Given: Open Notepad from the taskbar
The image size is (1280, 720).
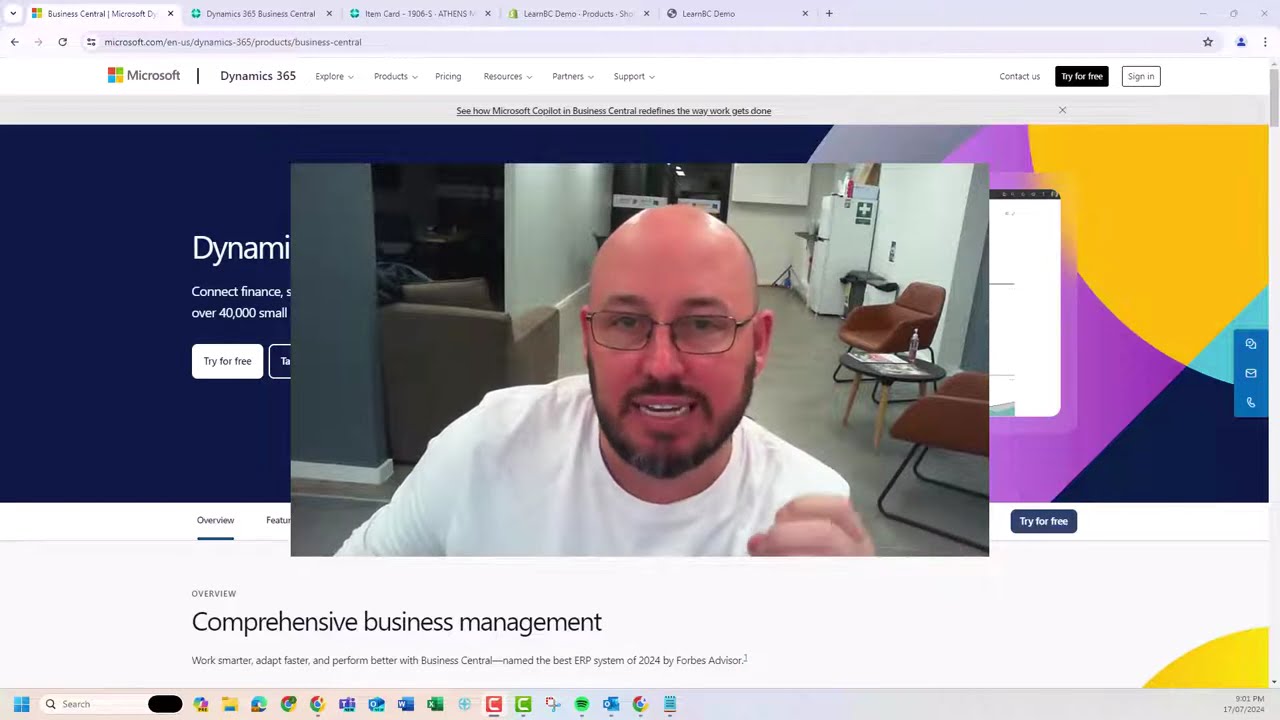Looking at the screenshot, I should 670,704.
